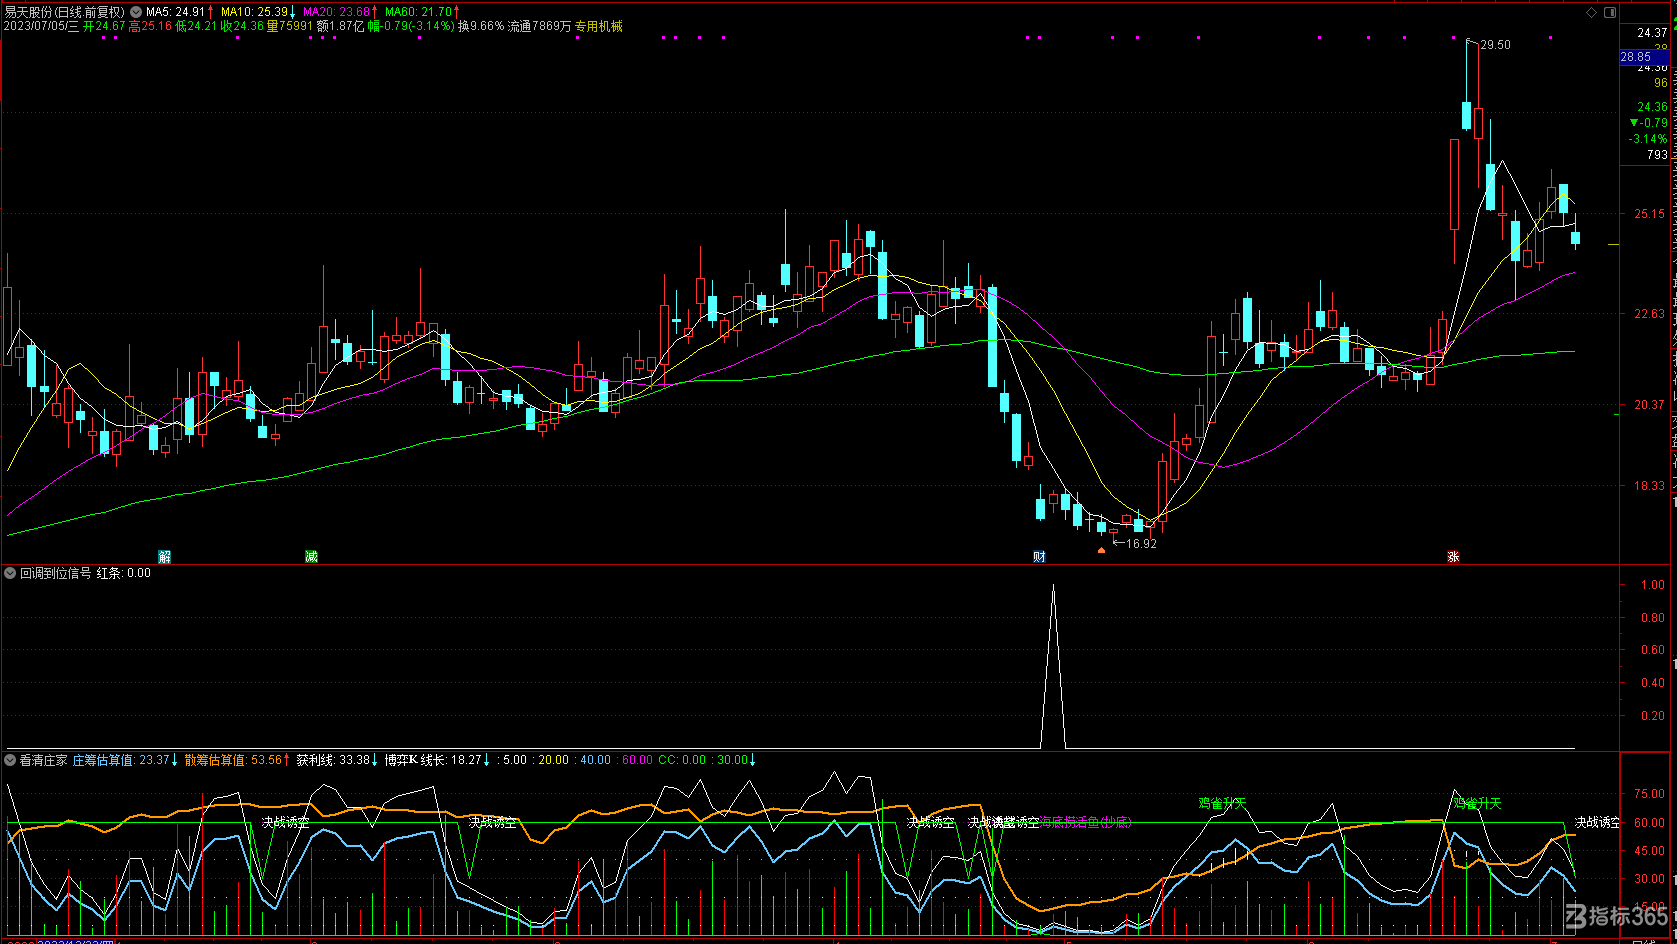Screen dimensions: 1677x944
Task: Click the 1.00 axis label in signal panel
Action: pyautogui.click(x=1653, y=585)
